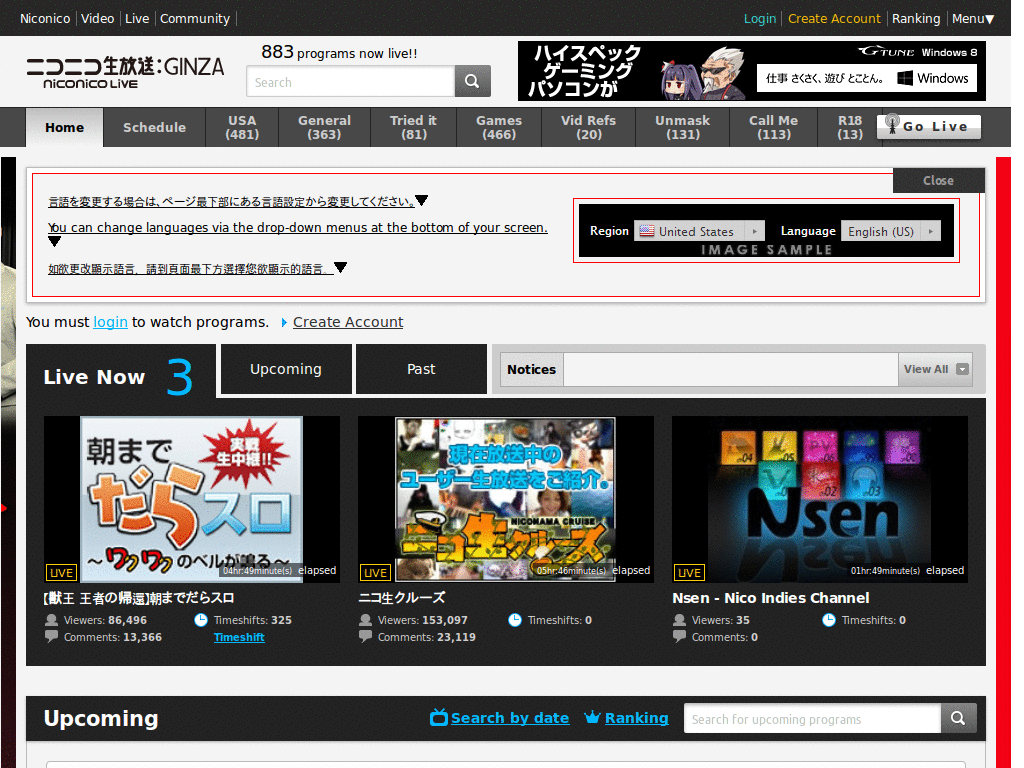Click the magnifier search icon beside the top search box

coord(472,81)
